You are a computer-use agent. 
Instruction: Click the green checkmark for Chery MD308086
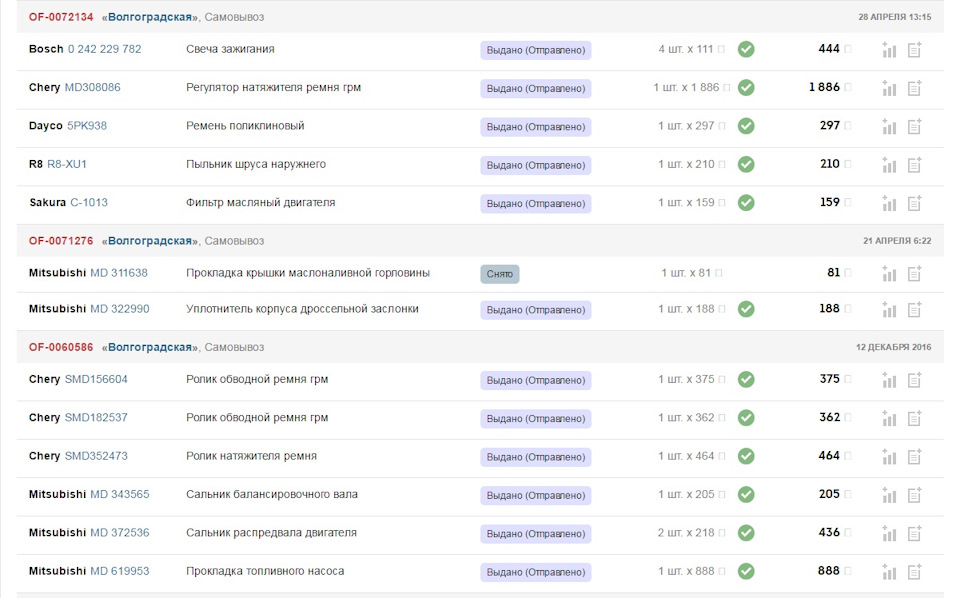[746, 88]
